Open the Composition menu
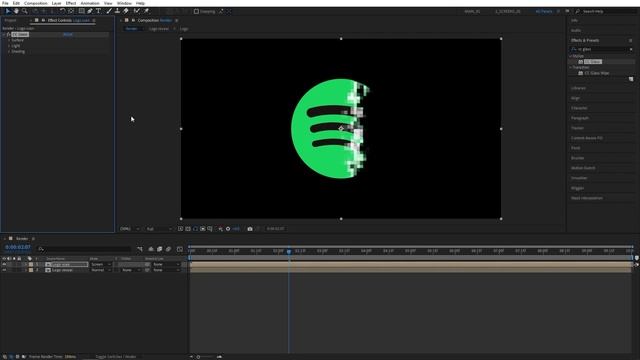 36,3
